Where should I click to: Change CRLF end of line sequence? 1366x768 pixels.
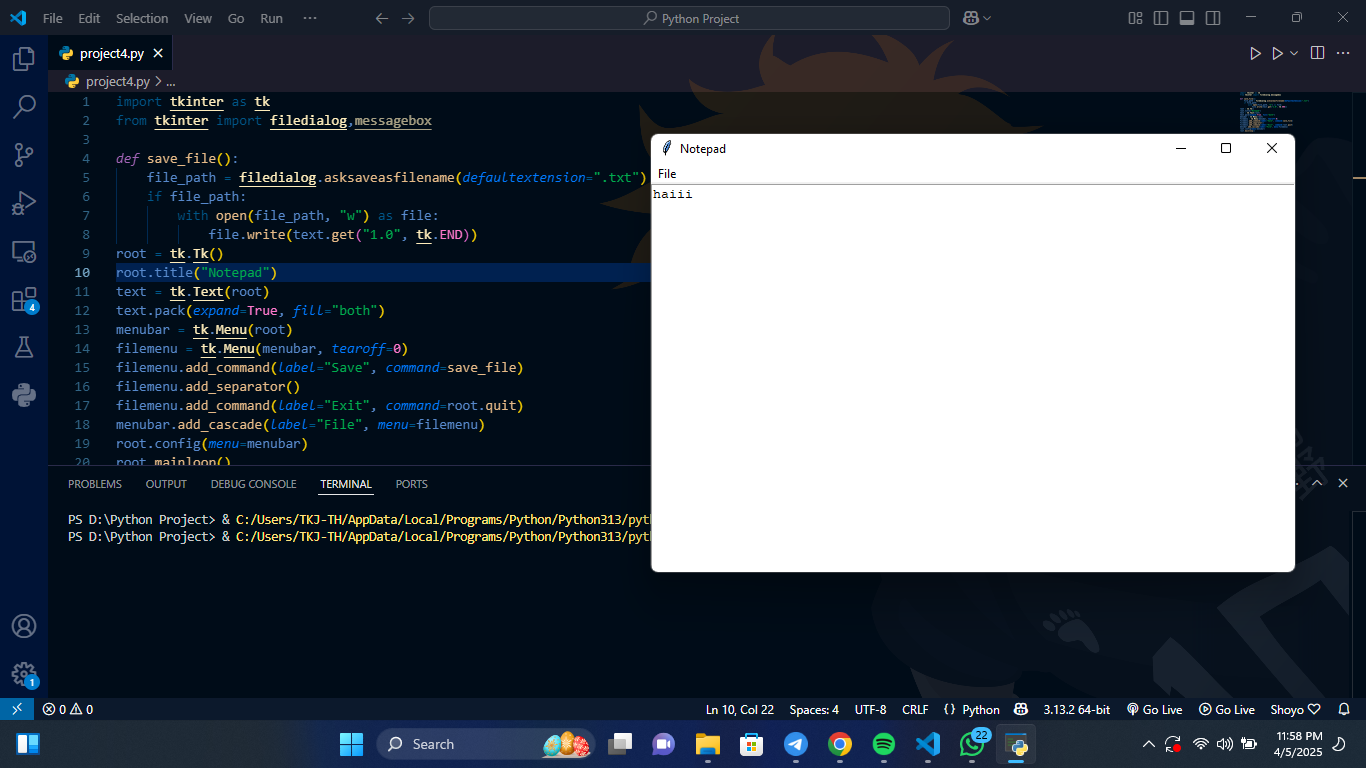[915, 709]
